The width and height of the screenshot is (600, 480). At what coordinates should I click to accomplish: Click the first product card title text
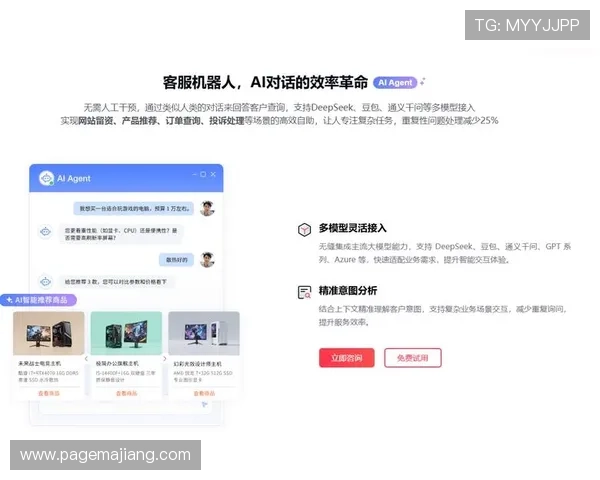40,363
